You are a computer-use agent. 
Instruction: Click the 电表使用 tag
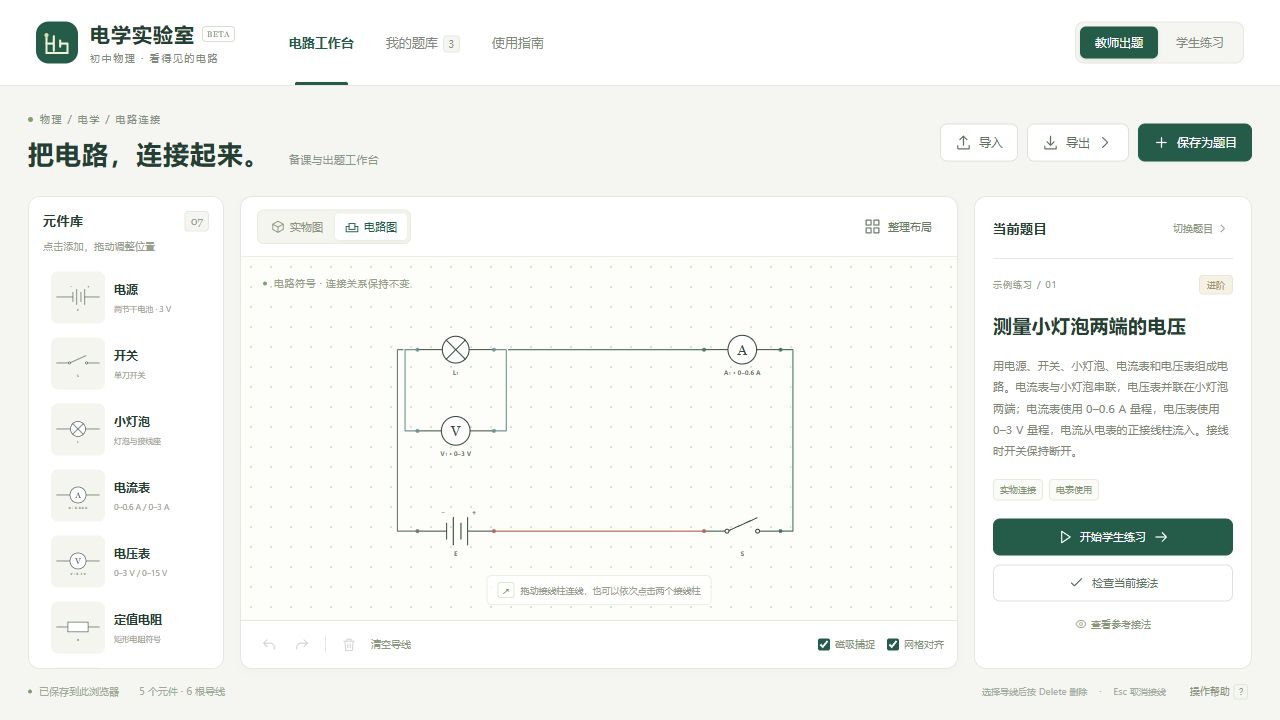[1074, 490]
